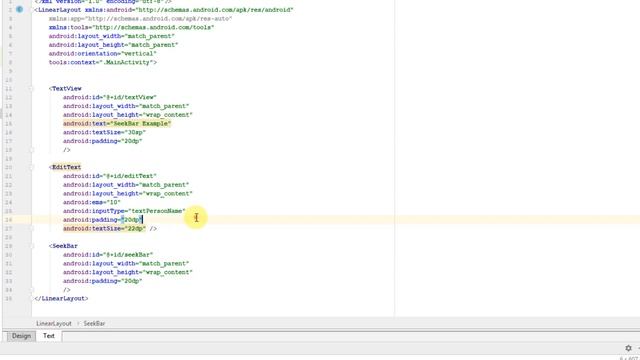Click the fold marker at TextView closing tag
Viewport: 640px width, 360px height.
point(31,150)
